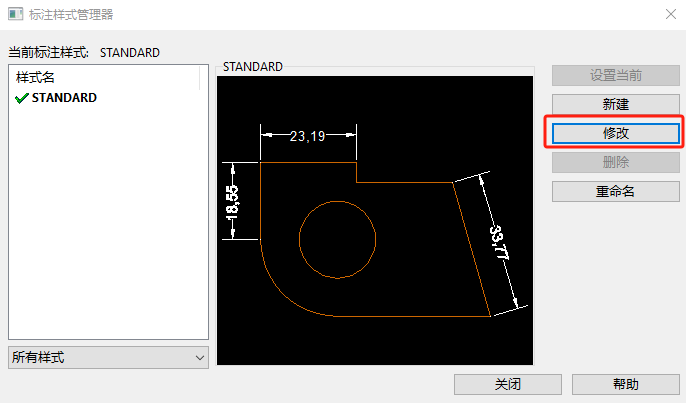Close the 标注样式管理器 dialog window
Viewport: 686px width, 403px height.
coord(671,14)
